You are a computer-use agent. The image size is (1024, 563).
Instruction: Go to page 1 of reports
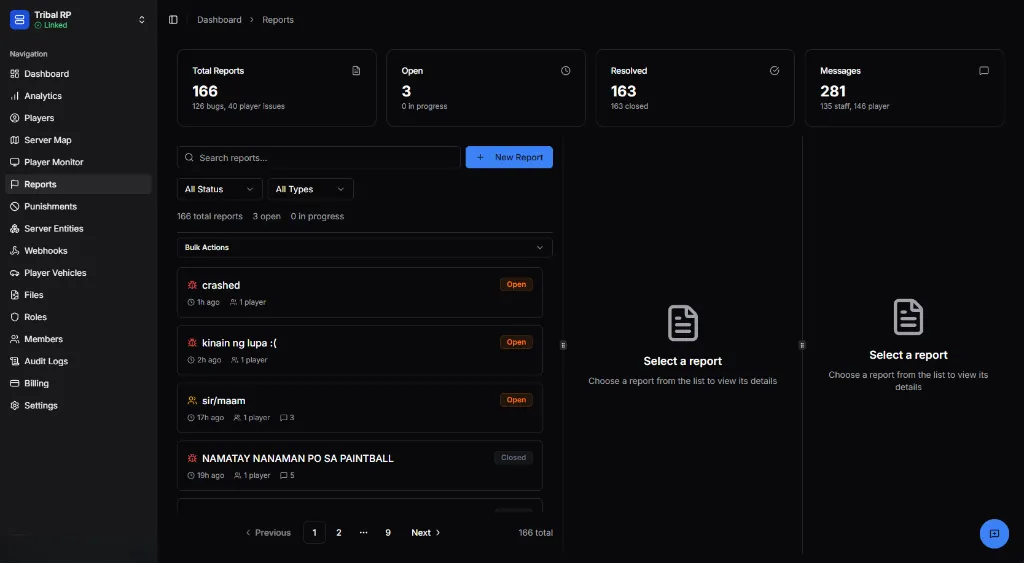314,533
